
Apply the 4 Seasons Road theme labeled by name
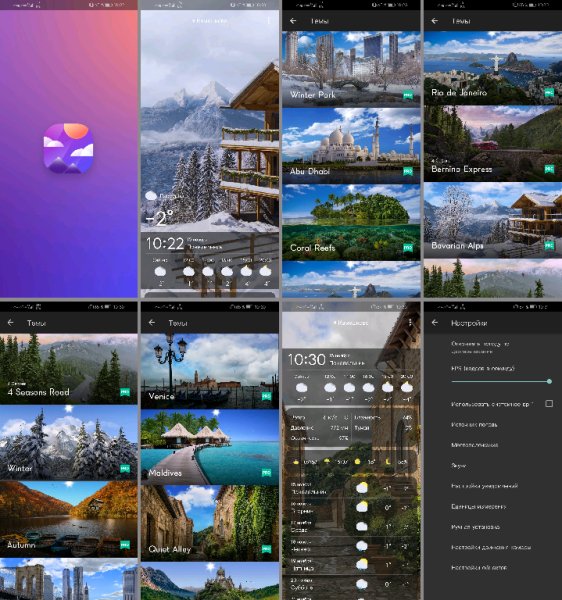point(68,368)
